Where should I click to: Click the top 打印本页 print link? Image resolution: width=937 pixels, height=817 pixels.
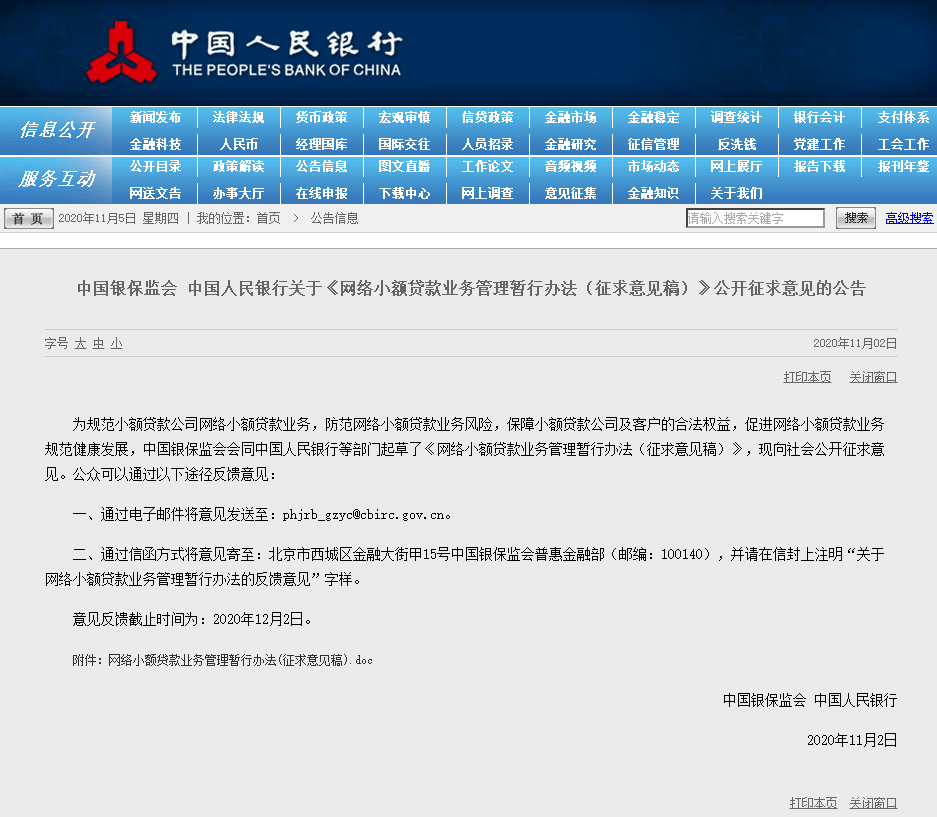(807, 377)
